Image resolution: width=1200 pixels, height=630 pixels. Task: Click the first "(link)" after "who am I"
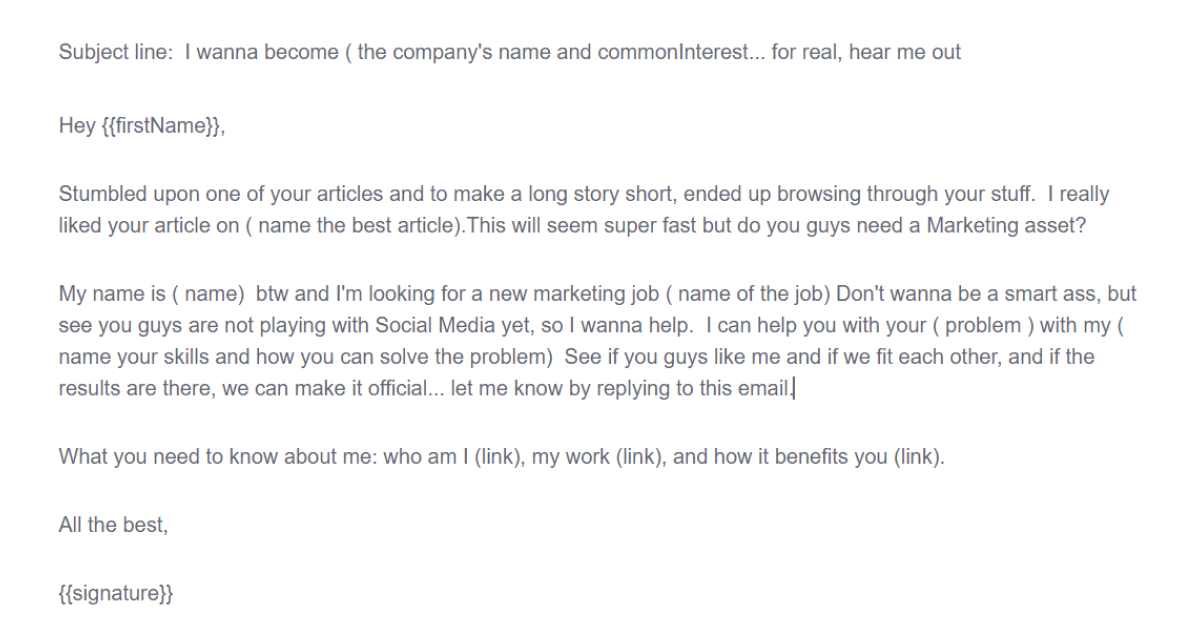pyautogui.click(x=496, y=457)
